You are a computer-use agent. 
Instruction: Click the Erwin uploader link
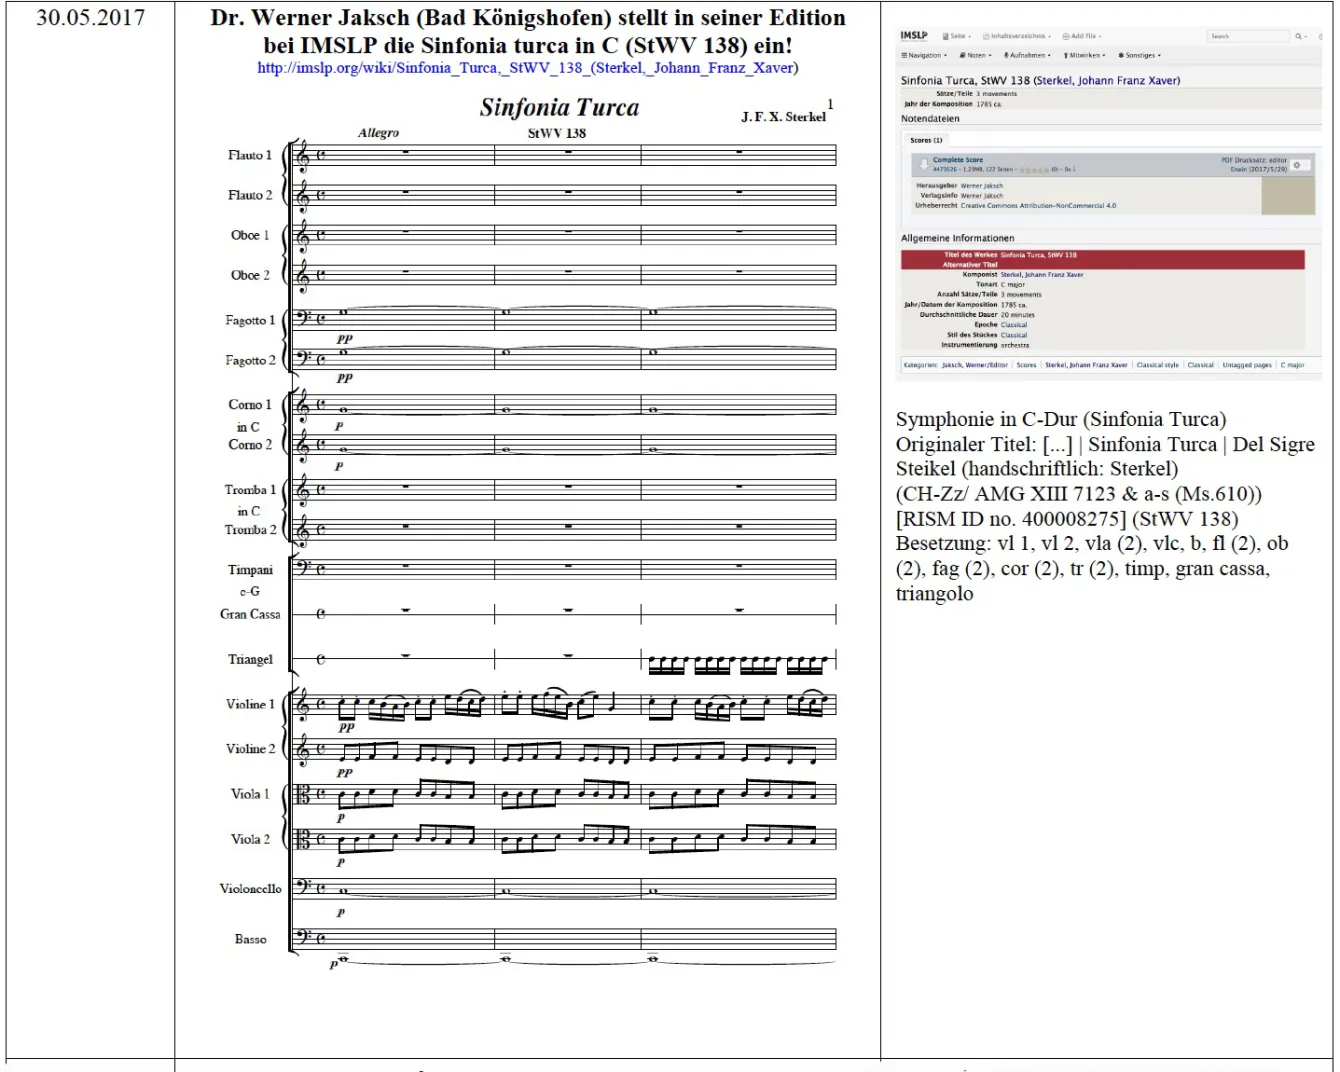pos(1239,169)
